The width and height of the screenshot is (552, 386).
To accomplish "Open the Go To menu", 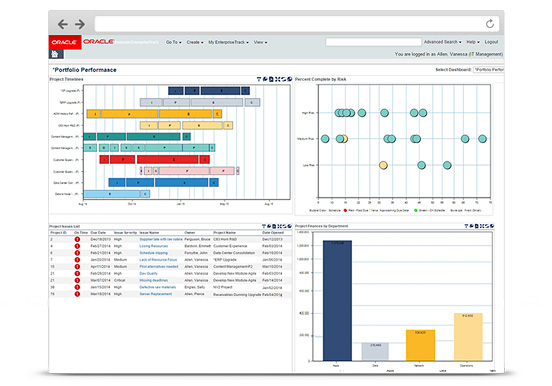I will click(174, 42).
